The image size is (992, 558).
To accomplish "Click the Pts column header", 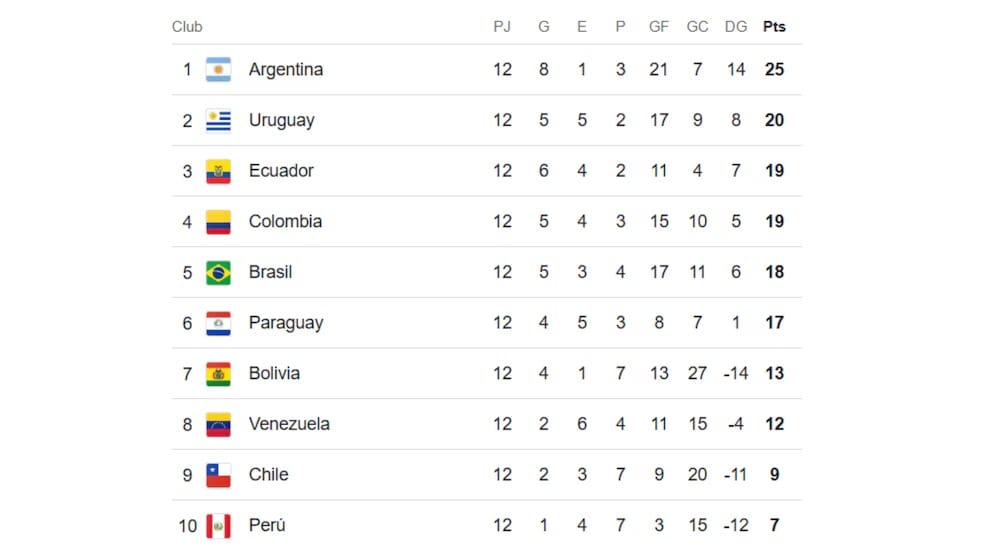I will coord(774,27).
